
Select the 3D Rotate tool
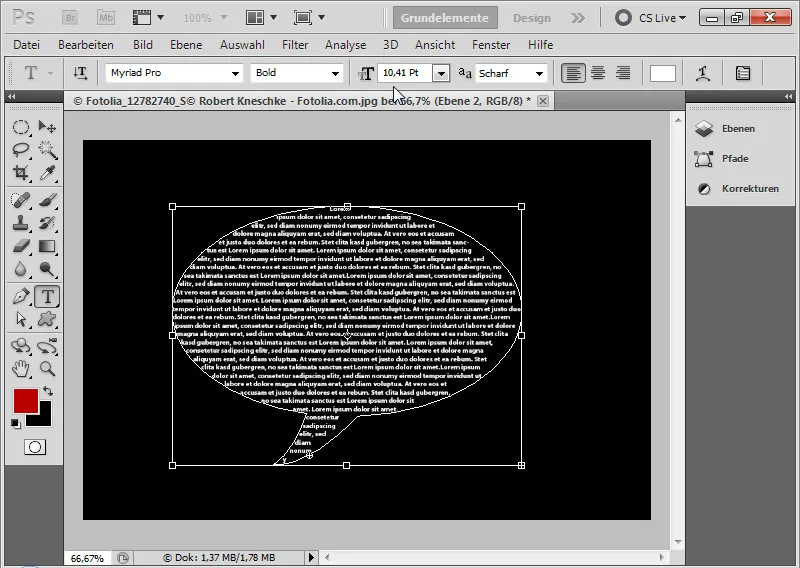click(x=21, y=346)
